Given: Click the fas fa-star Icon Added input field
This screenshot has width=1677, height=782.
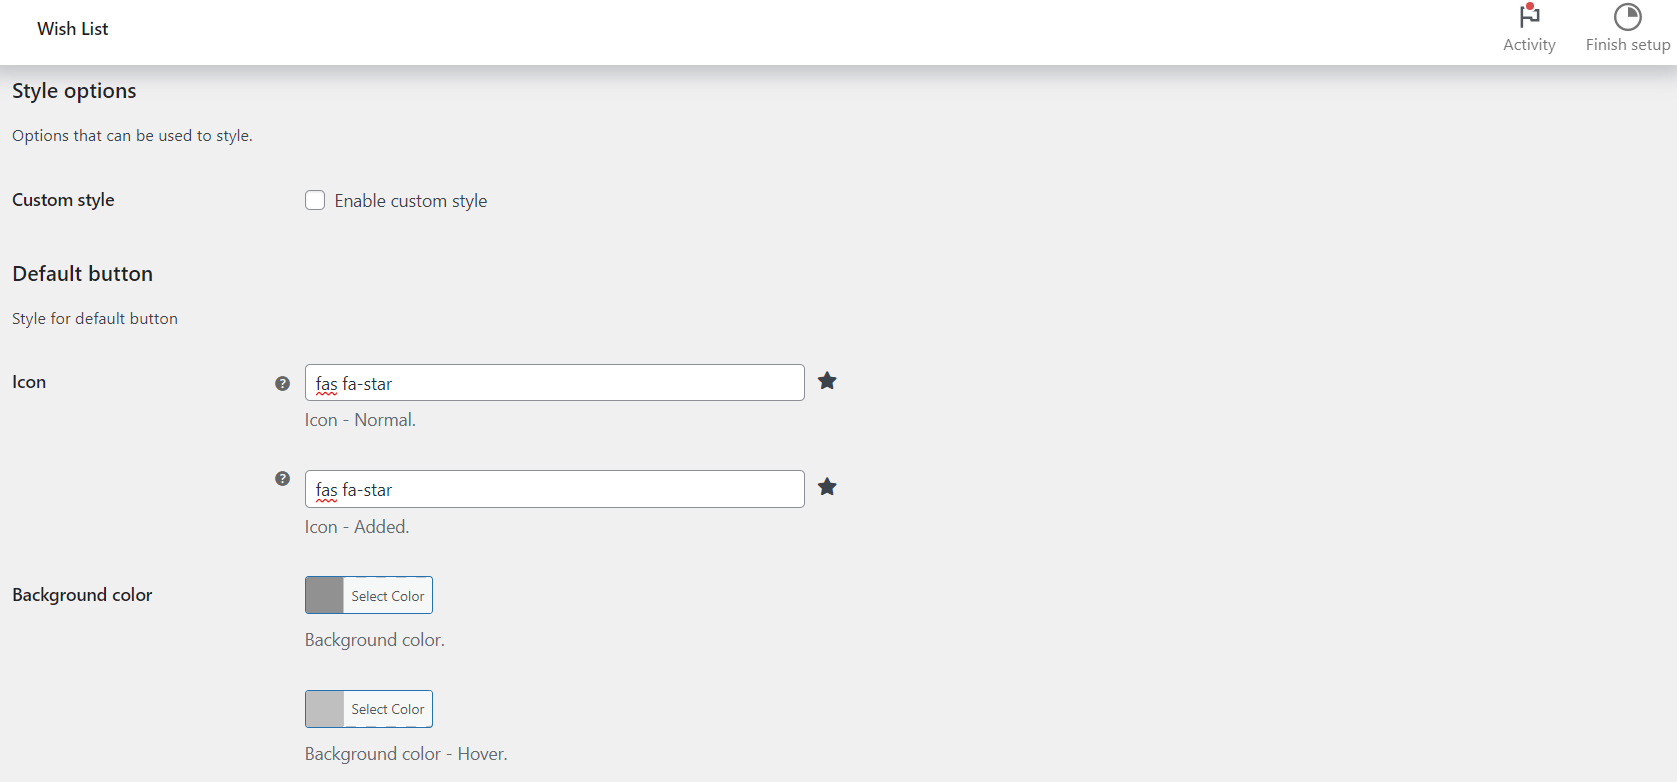Looking at the screenshot, I should (554, 489).
